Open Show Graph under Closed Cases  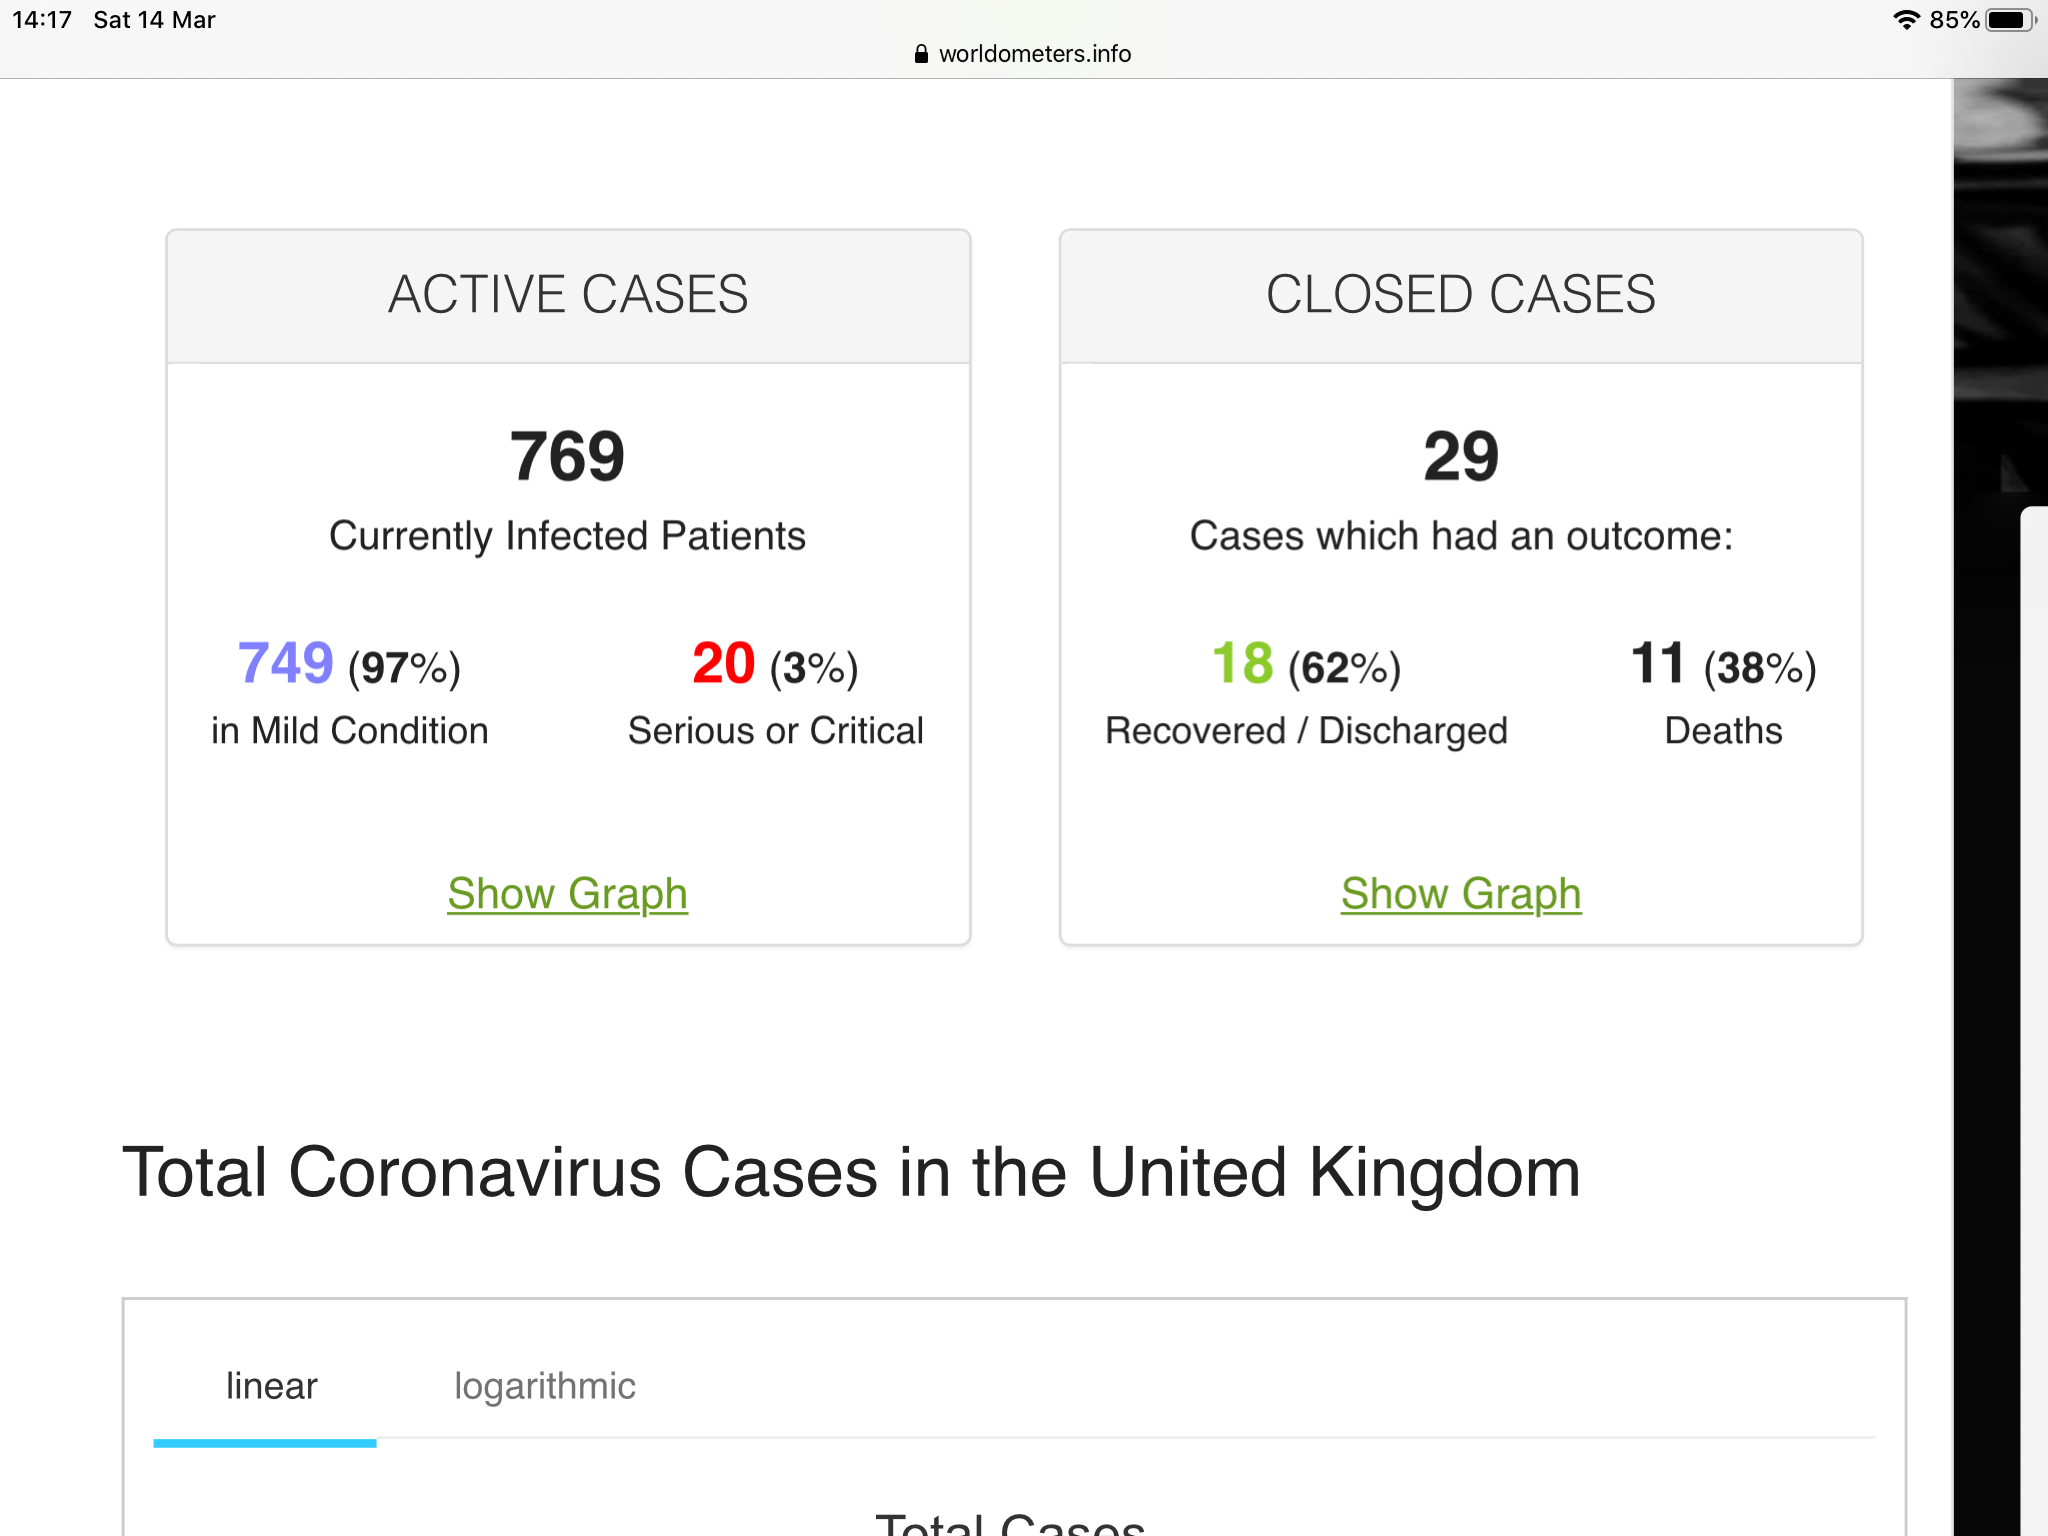point(1460,893)
